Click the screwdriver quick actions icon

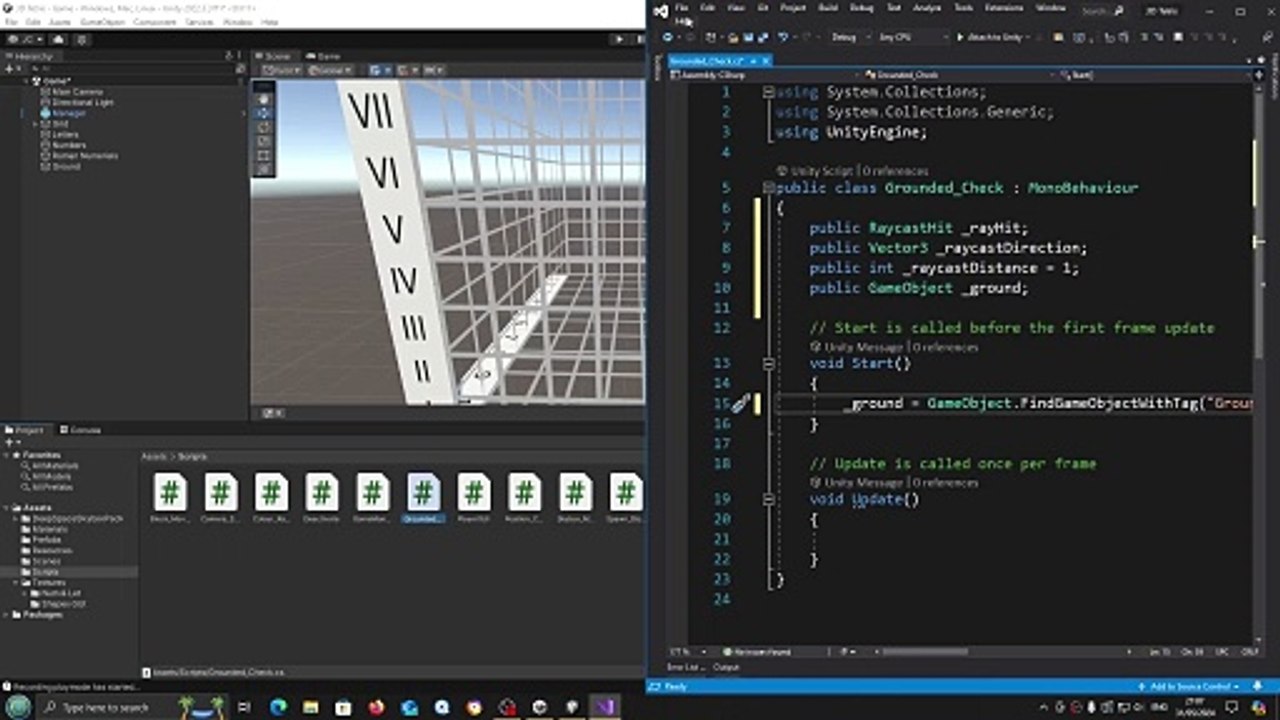coord(740,404)
